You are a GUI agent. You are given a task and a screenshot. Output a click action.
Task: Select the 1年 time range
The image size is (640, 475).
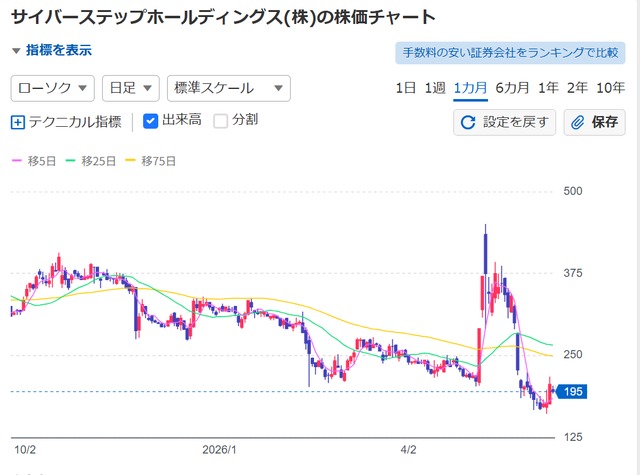pyautogui.click(x=548, y=88)
